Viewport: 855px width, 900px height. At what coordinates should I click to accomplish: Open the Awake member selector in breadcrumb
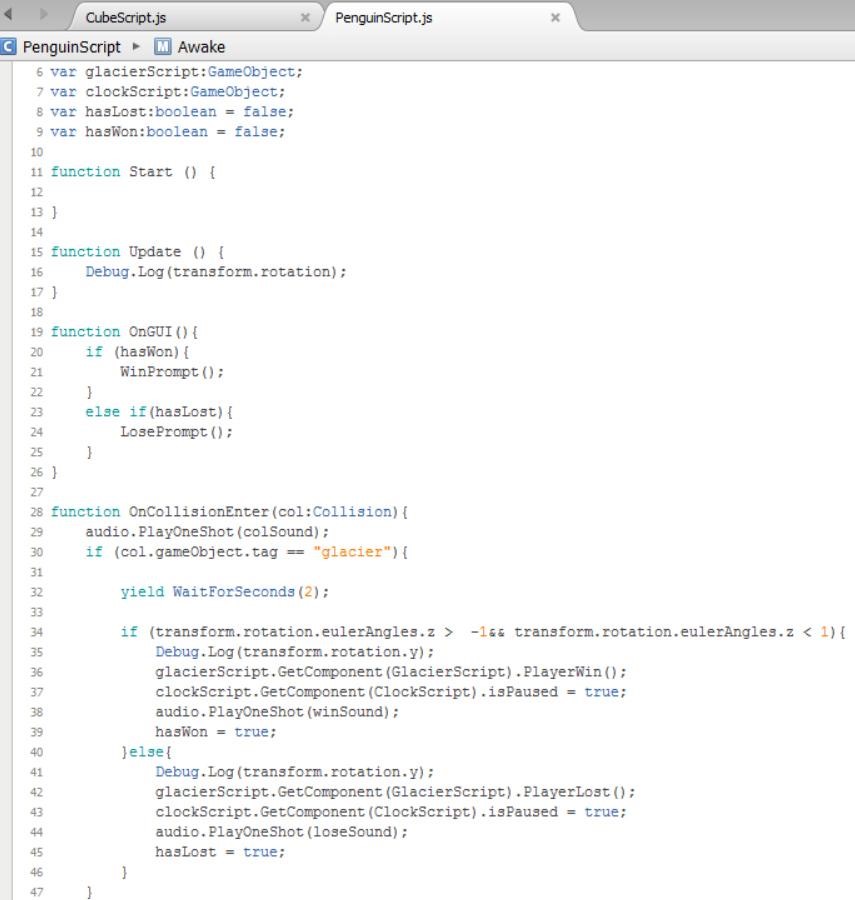tap(201, 47)
